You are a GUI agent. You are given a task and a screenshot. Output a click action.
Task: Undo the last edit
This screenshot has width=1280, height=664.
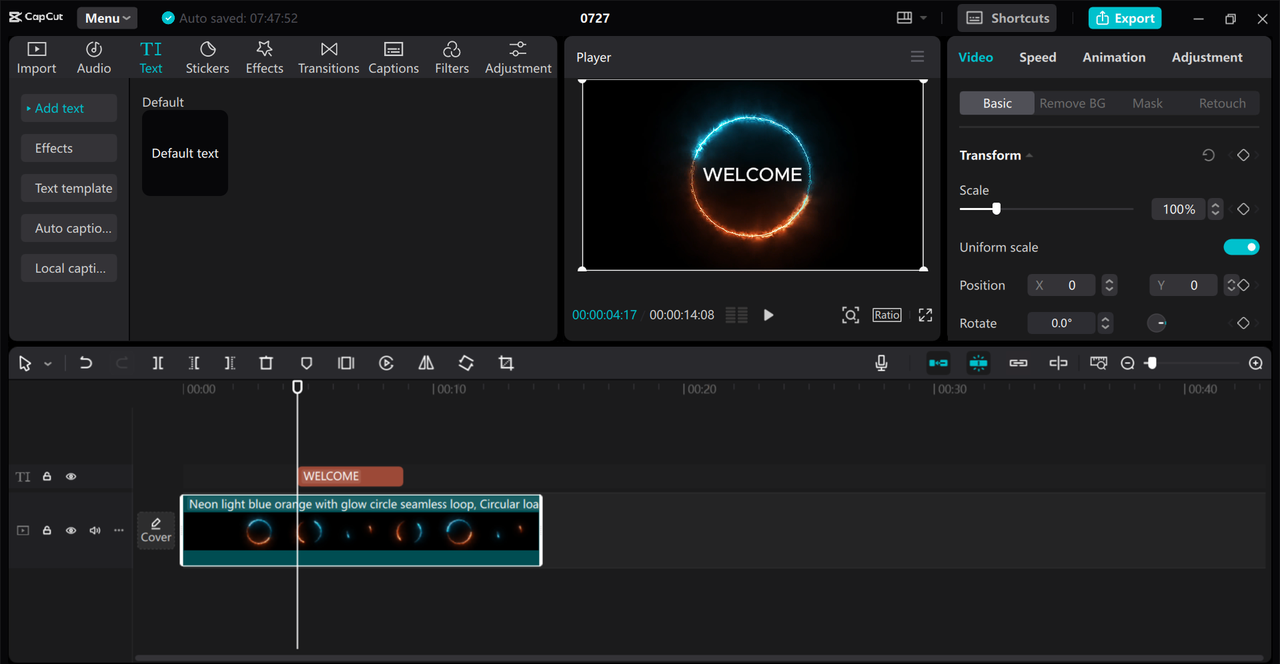(86, 363)
